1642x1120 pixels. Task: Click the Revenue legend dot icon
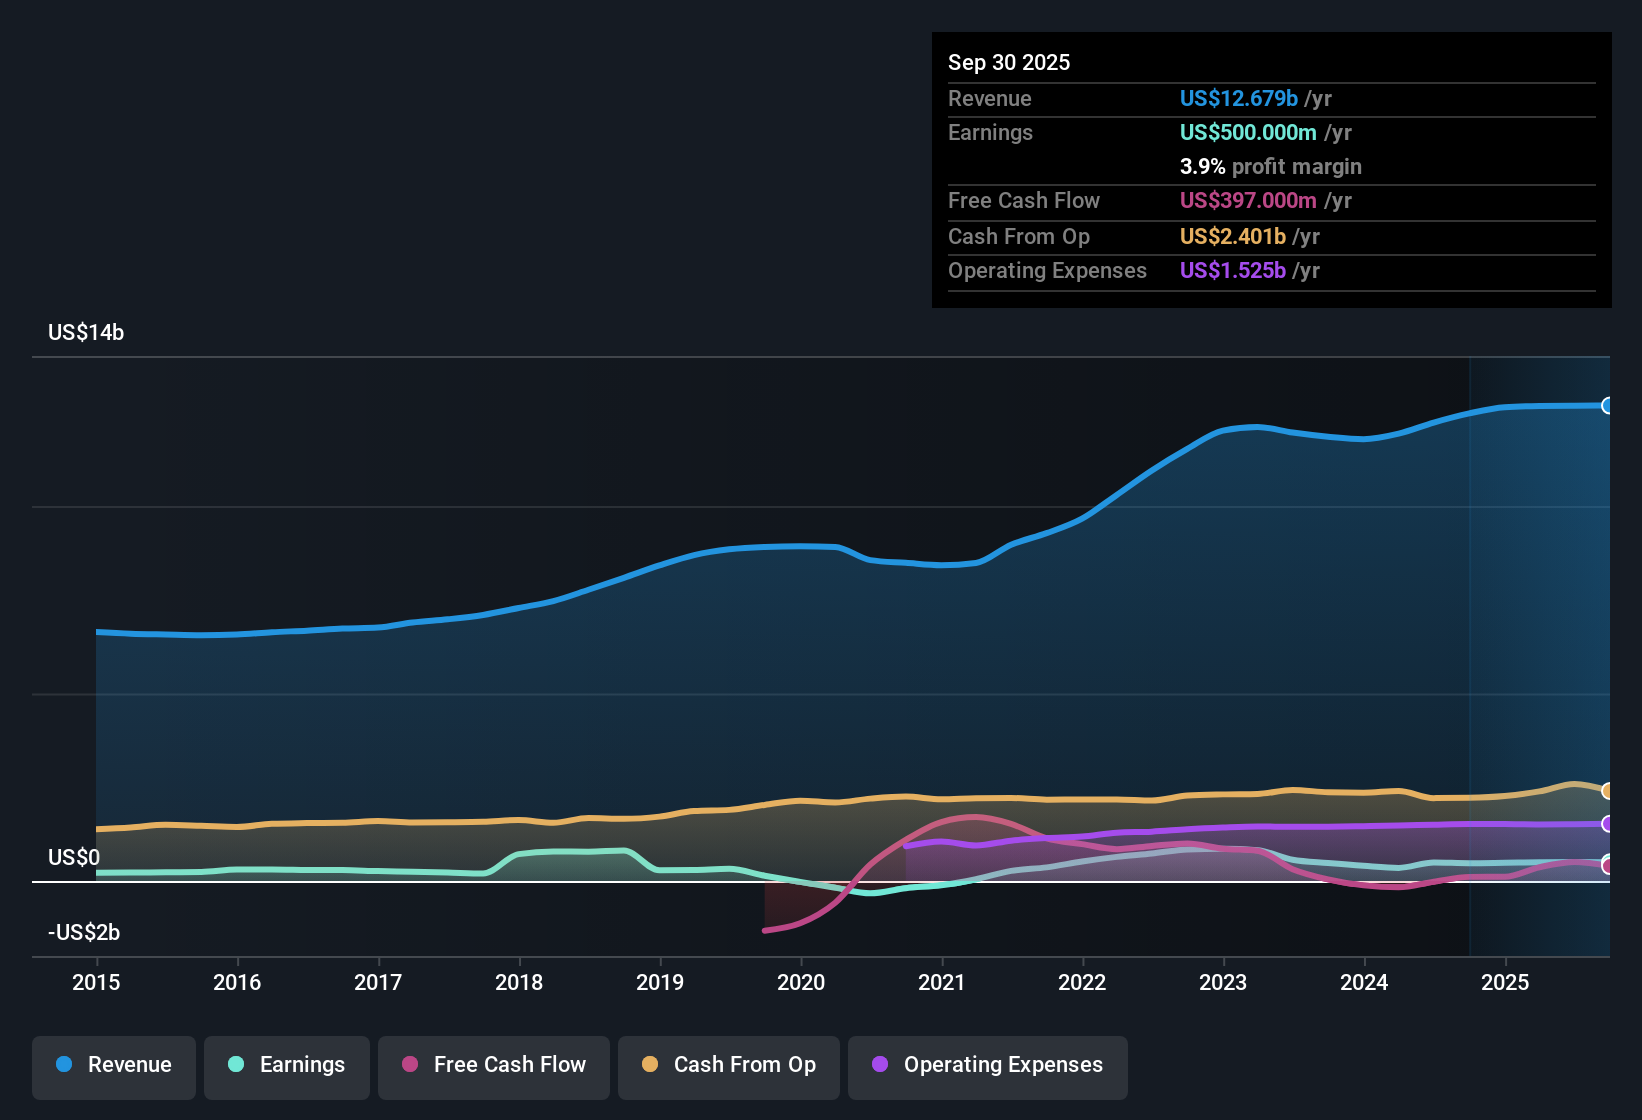(x=63, y=1065)
